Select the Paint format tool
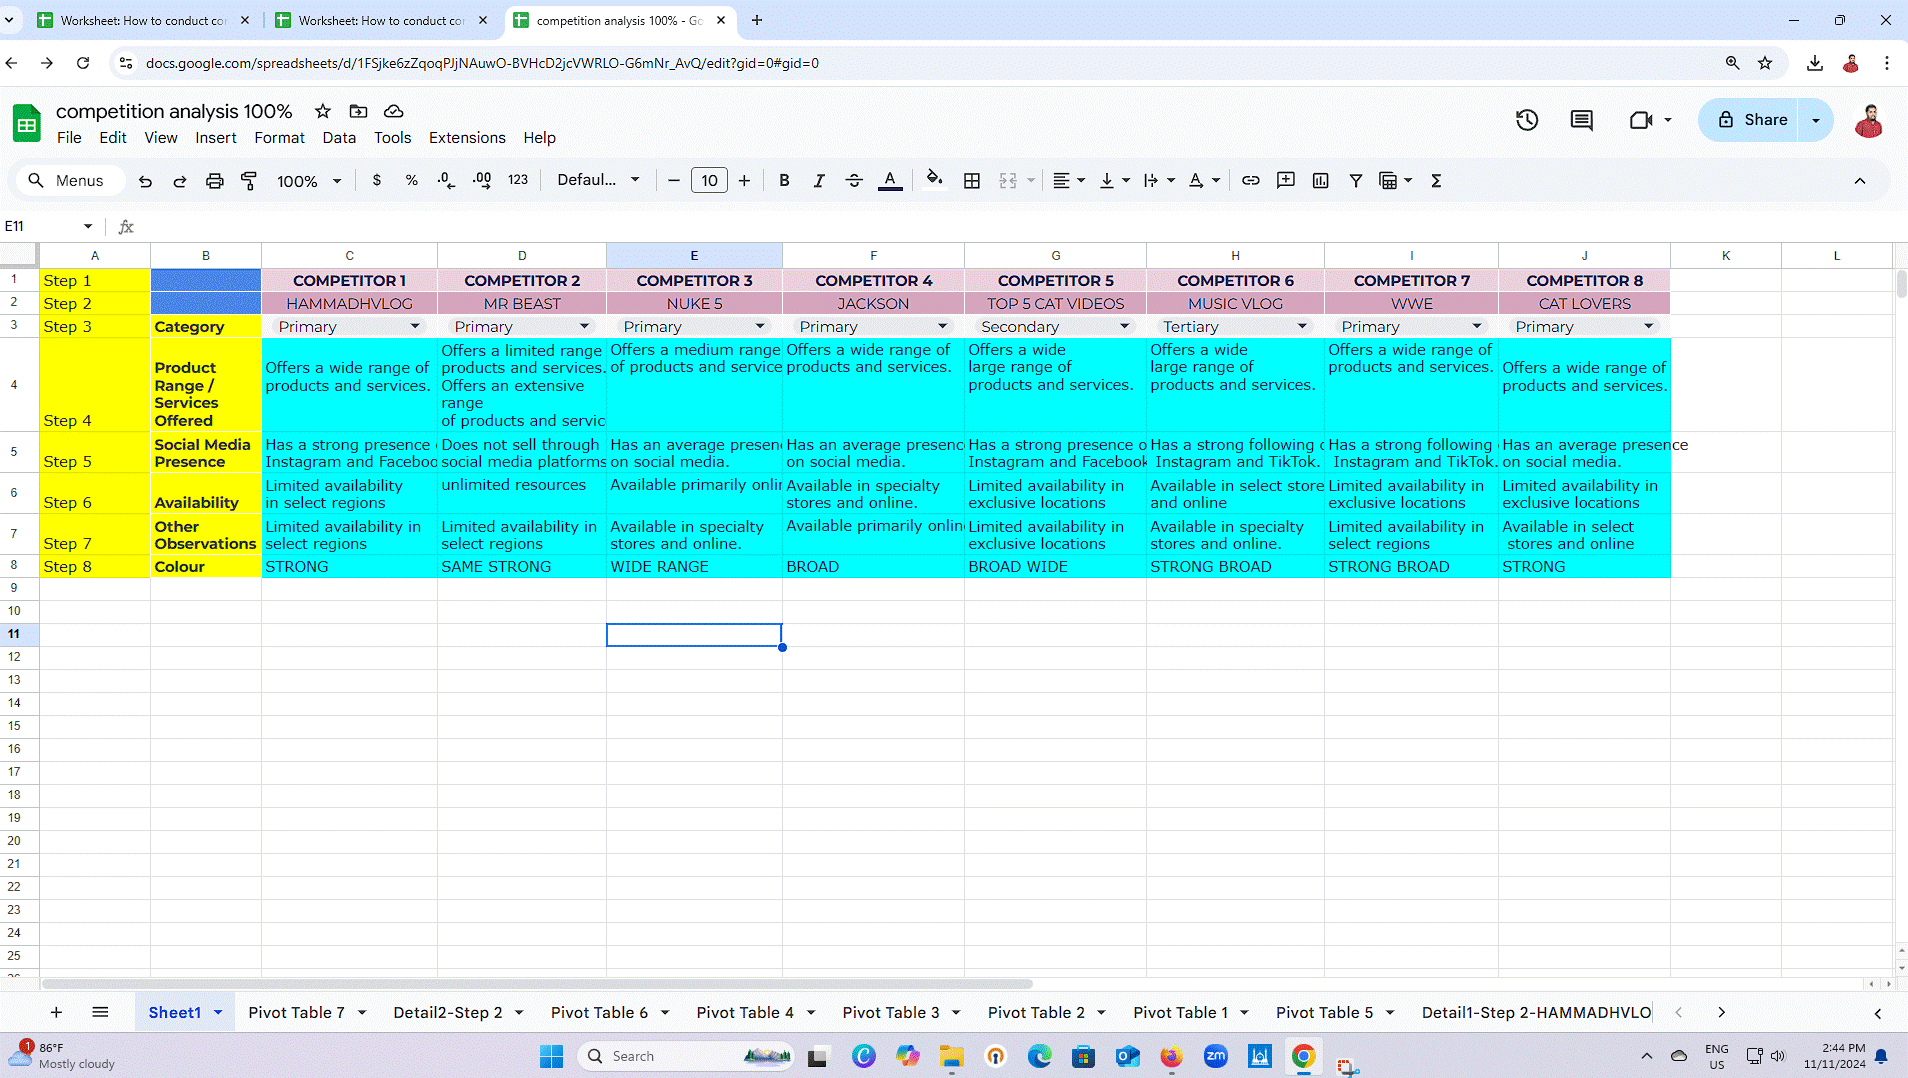Screen dimensions: 1908x1078 pyautogui.click(x=249, y=181)
